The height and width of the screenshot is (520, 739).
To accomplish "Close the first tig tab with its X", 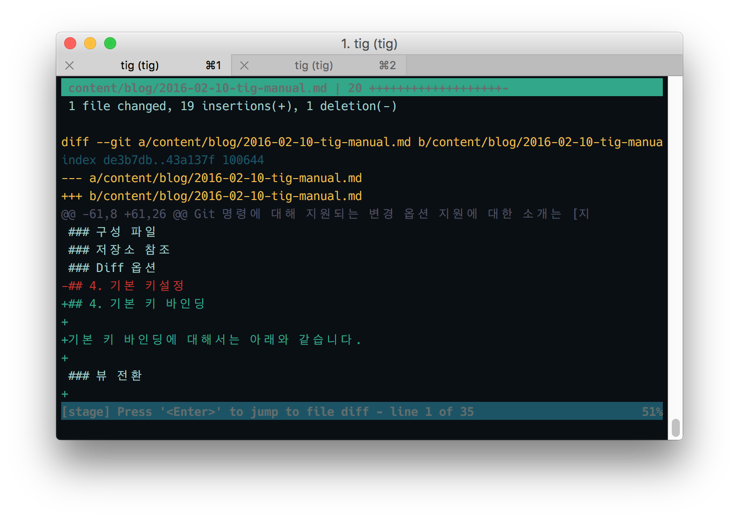I will click(69, 66).
